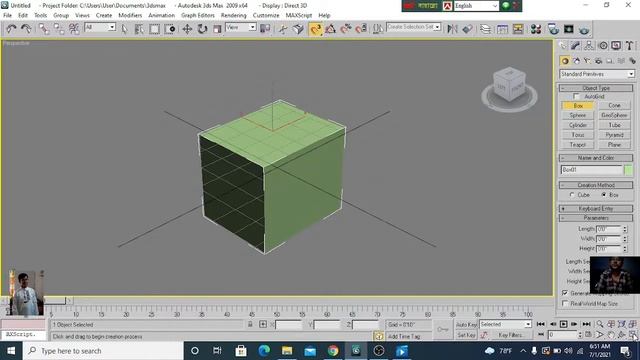The width and height of the screenshot is (640, 360).
Task: Click the Mirror tool icon
Action: 452,29
